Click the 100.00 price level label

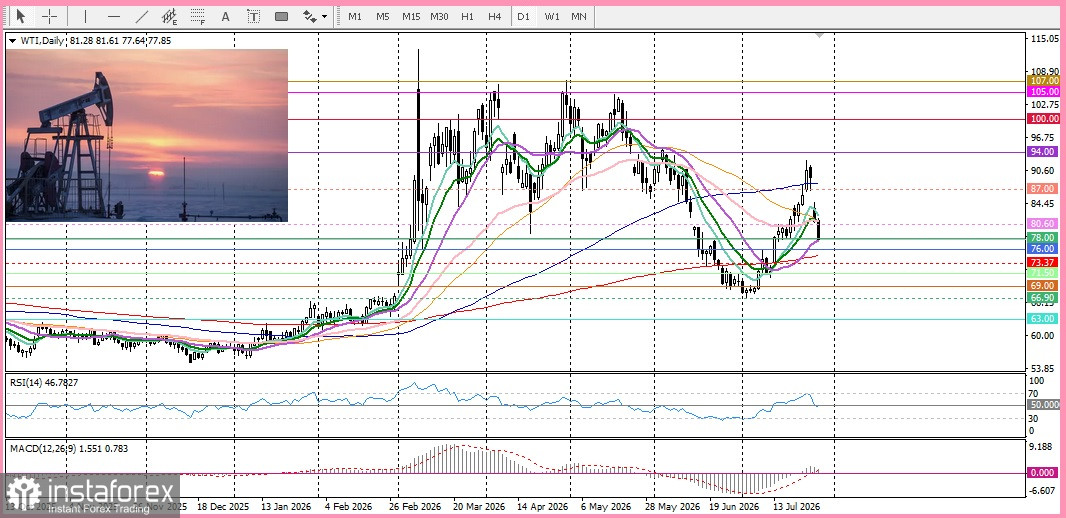click(x=1044, y=119)
